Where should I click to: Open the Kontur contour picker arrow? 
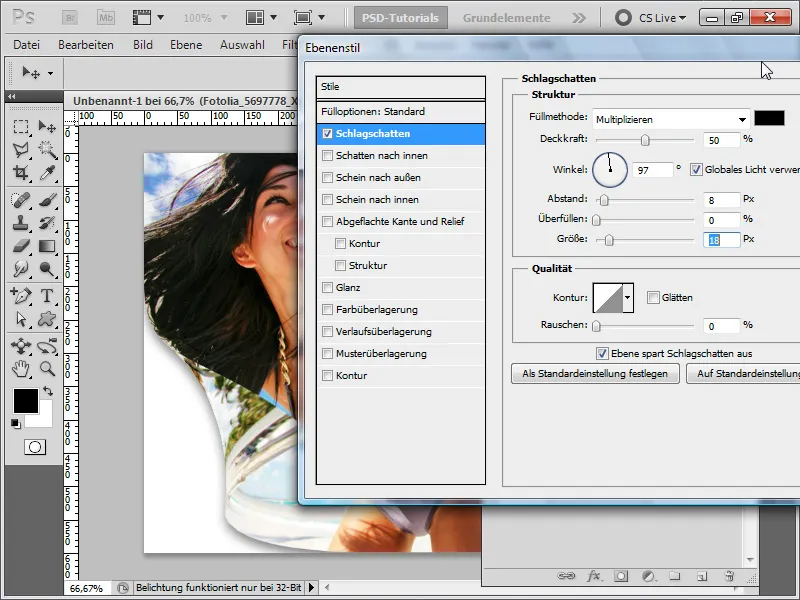point(628,297)
